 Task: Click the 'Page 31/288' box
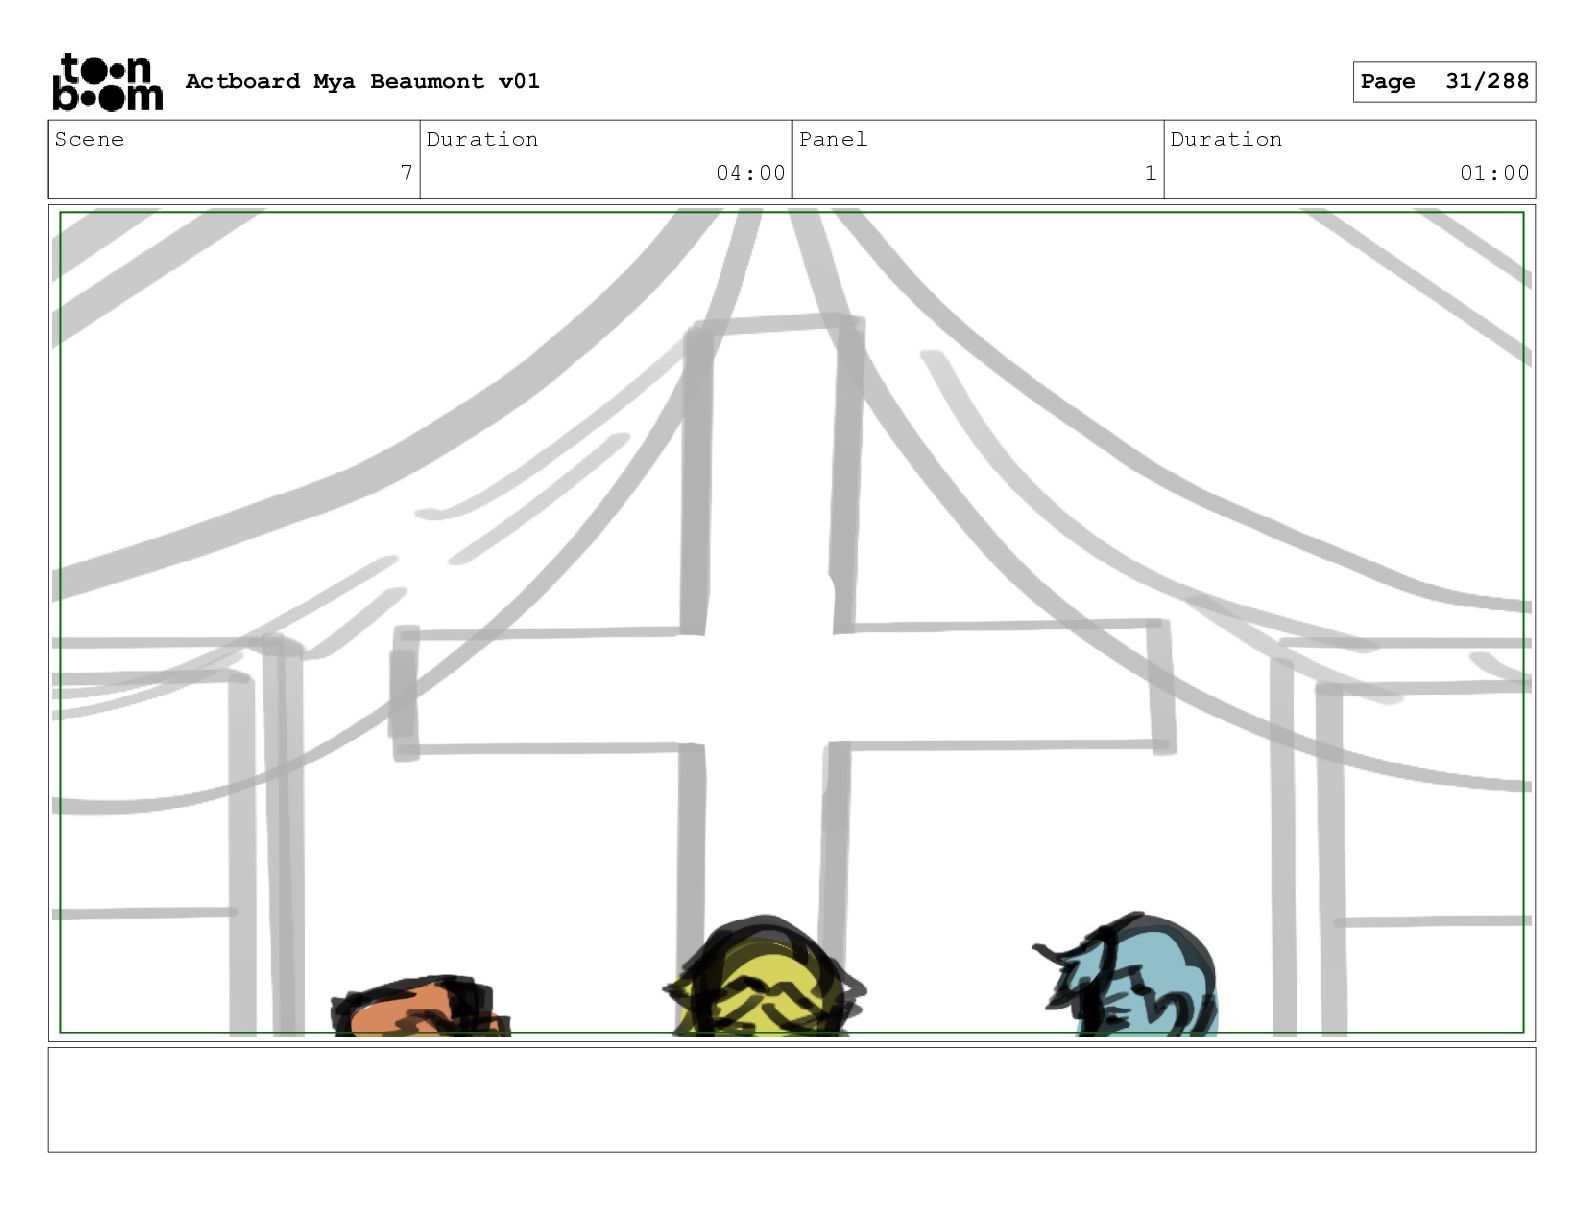[x=1444, y=82]
